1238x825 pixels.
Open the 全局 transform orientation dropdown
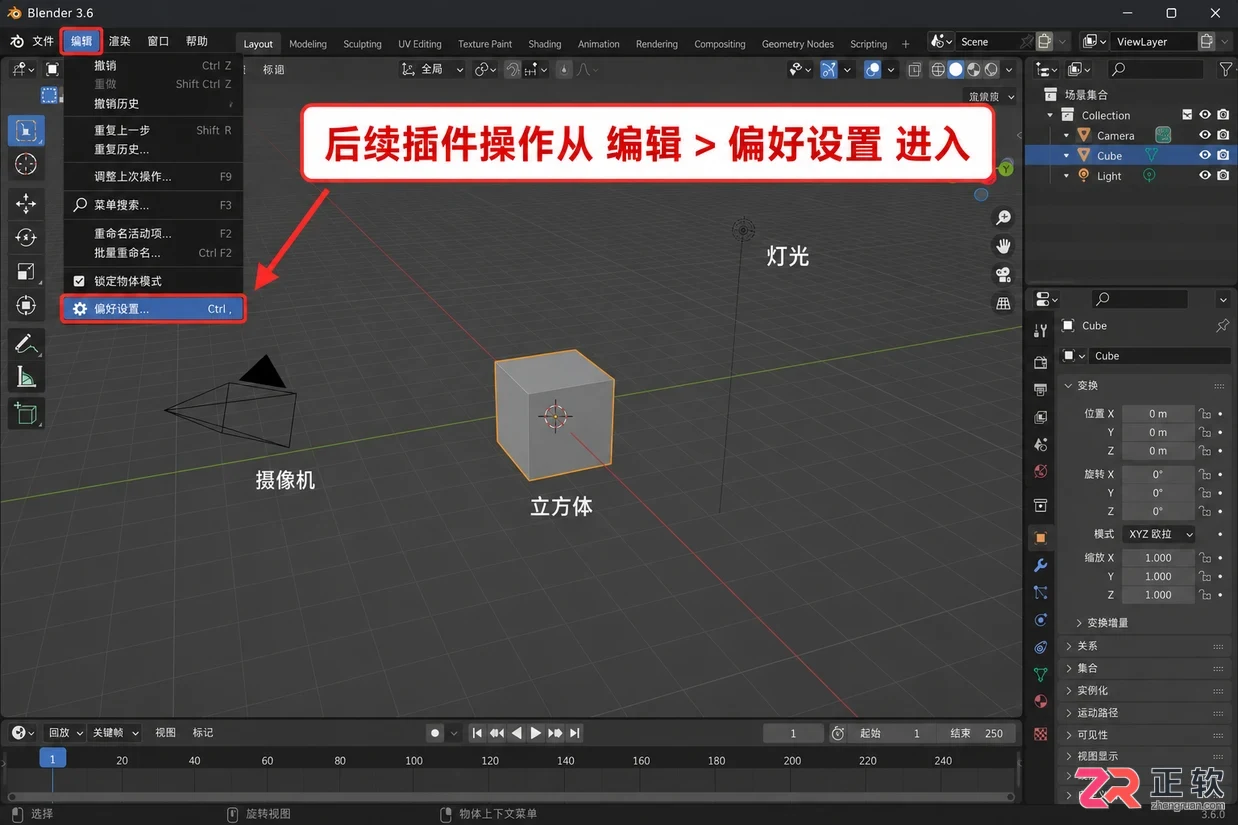(433, 69)
